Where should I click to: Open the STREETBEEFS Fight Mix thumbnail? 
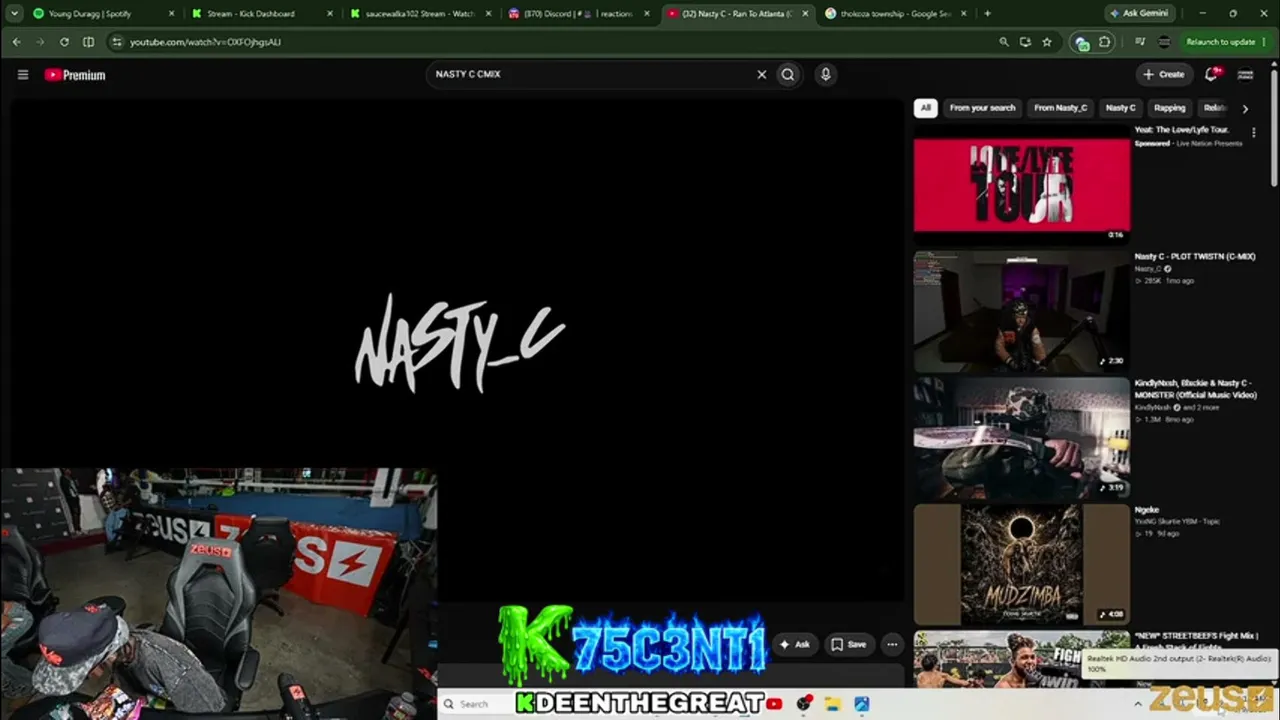(1021, 660)
